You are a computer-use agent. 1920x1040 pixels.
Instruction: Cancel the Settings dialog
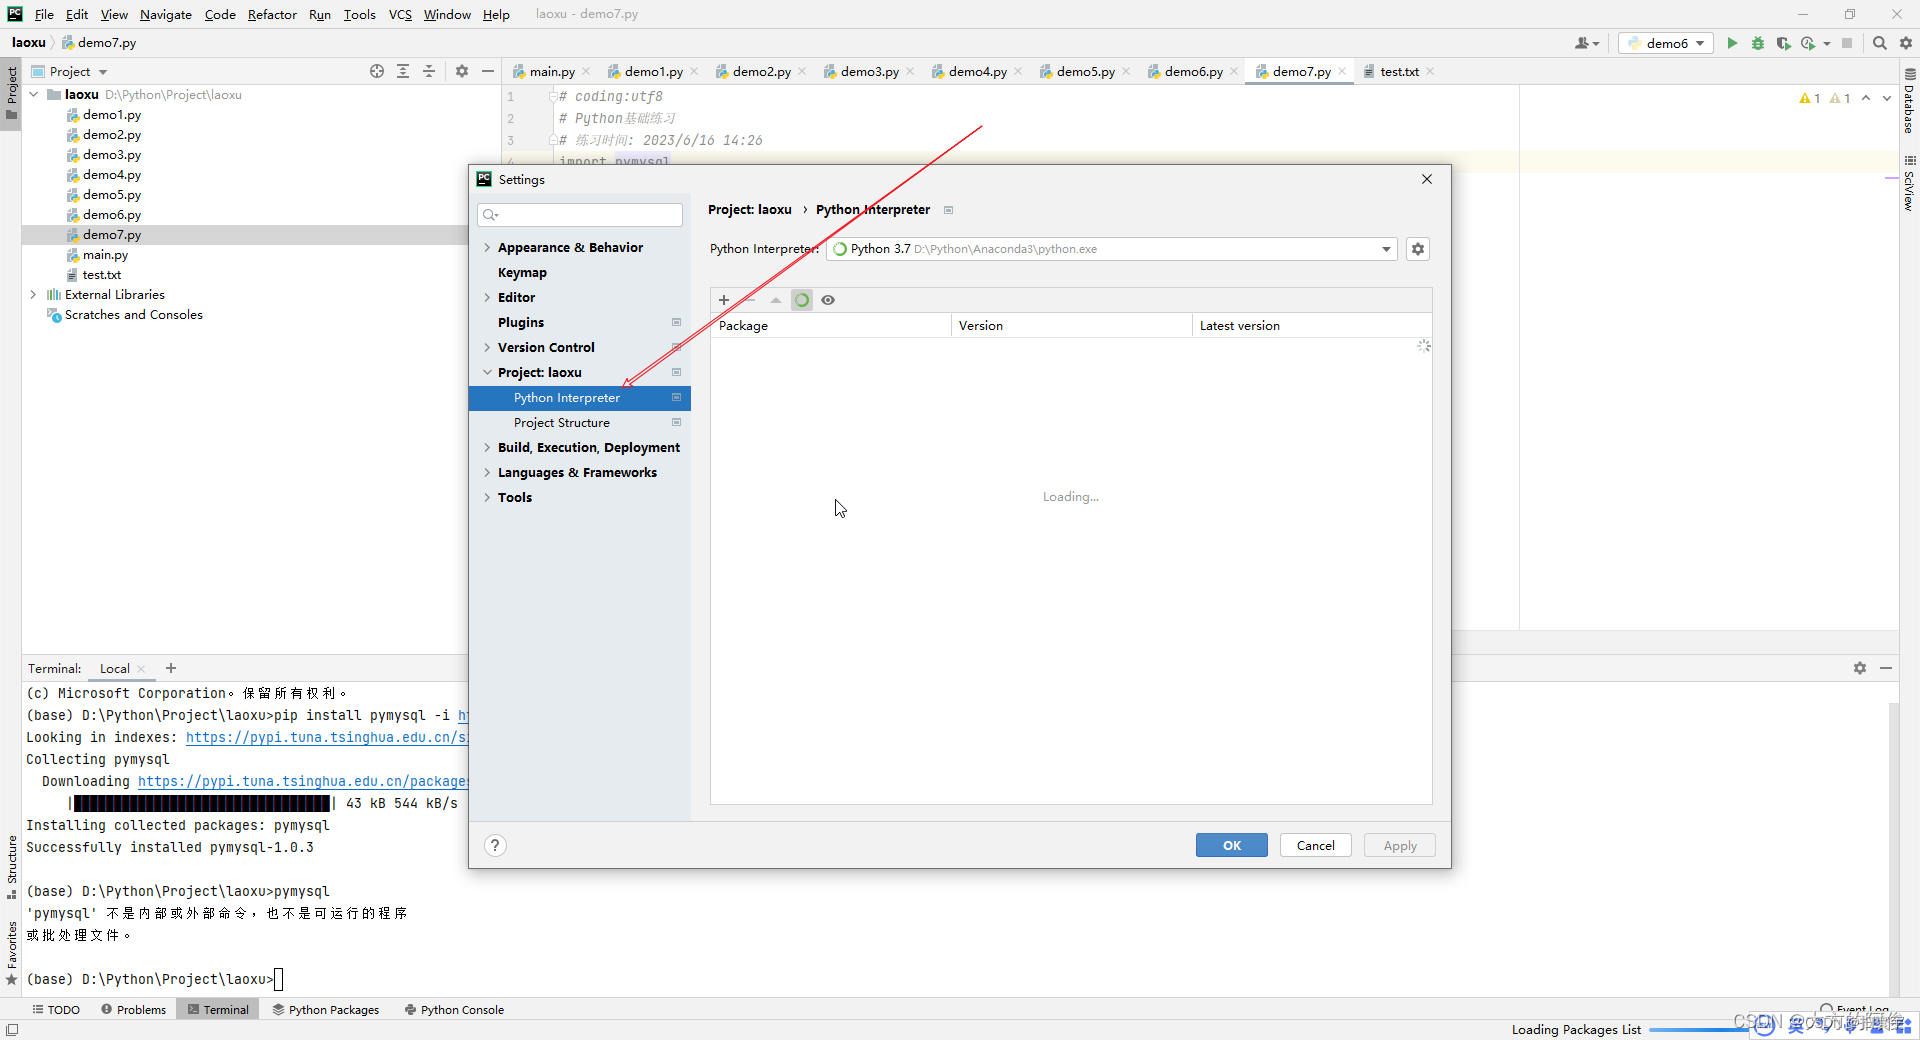point(1315,846)
